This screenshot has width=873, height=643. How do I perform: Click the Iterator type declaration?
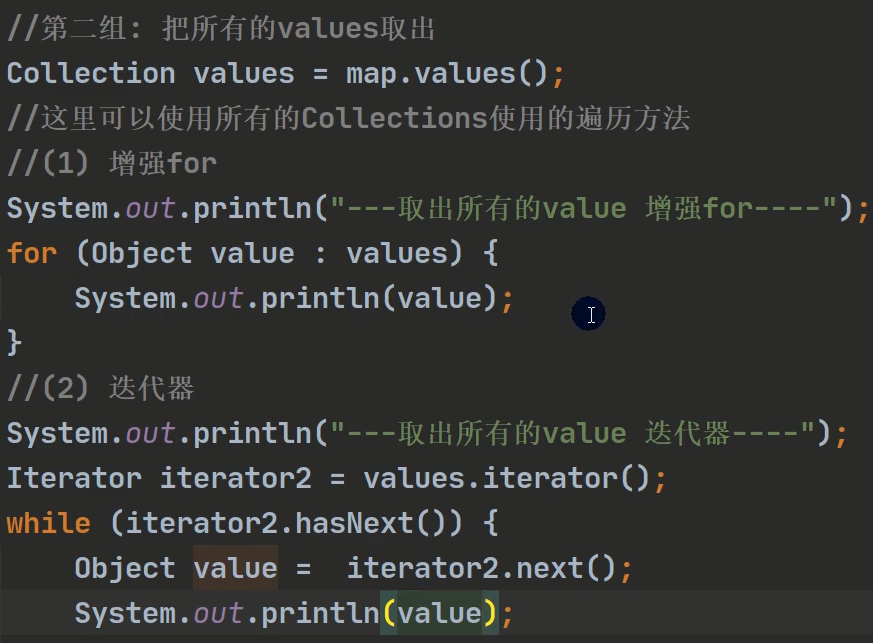(74, 478)
